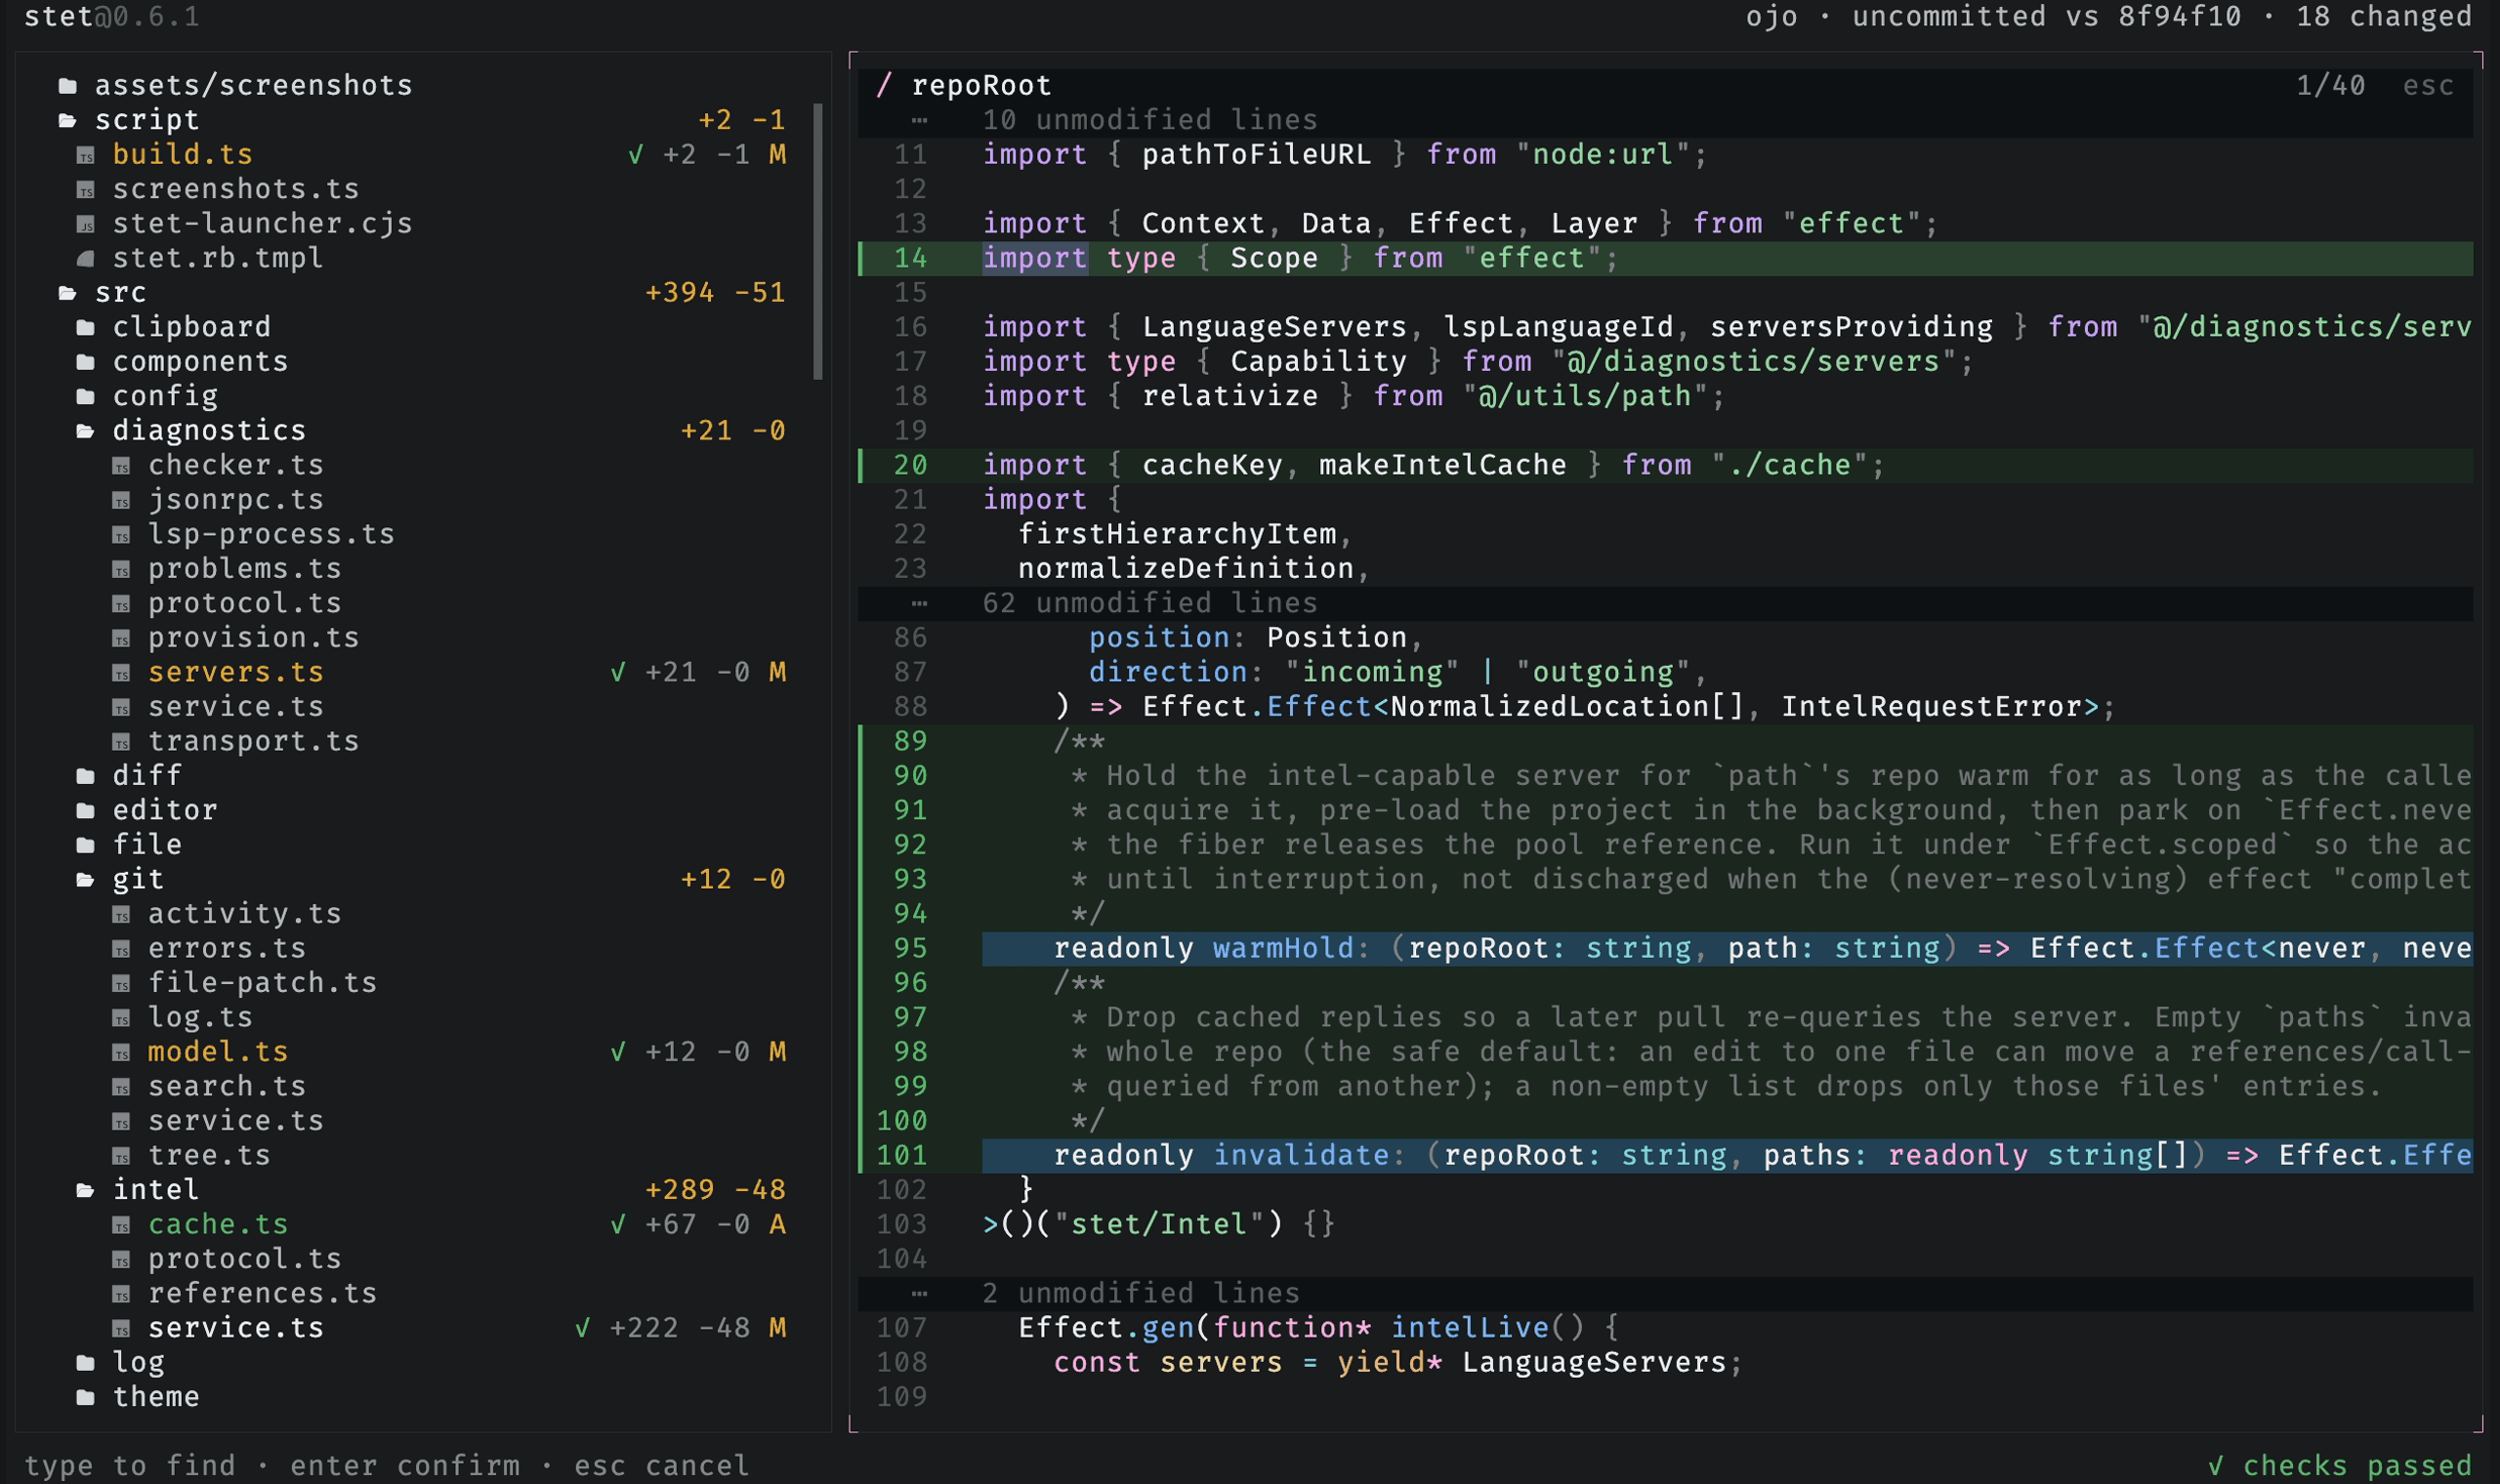Click the references.ts file icon
Image resolution: width=2500 pixels, height=1484 pixels.
tap(121, 1294)
